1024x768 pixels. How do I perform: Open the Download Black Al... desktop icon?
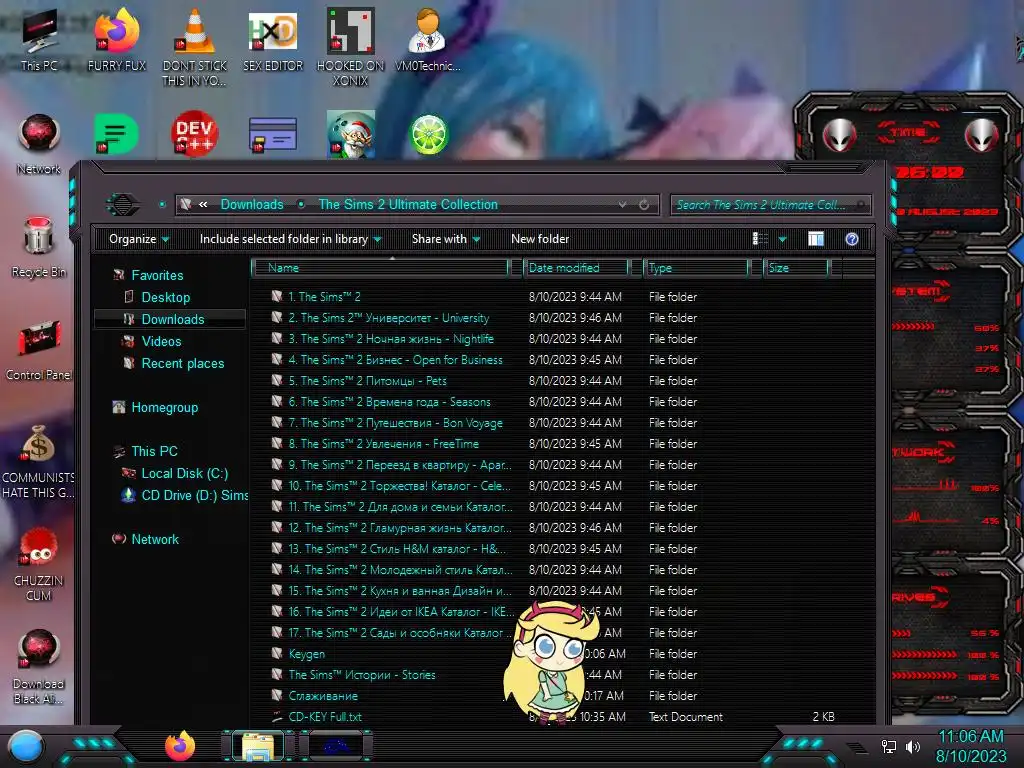[x=39, y=666]
